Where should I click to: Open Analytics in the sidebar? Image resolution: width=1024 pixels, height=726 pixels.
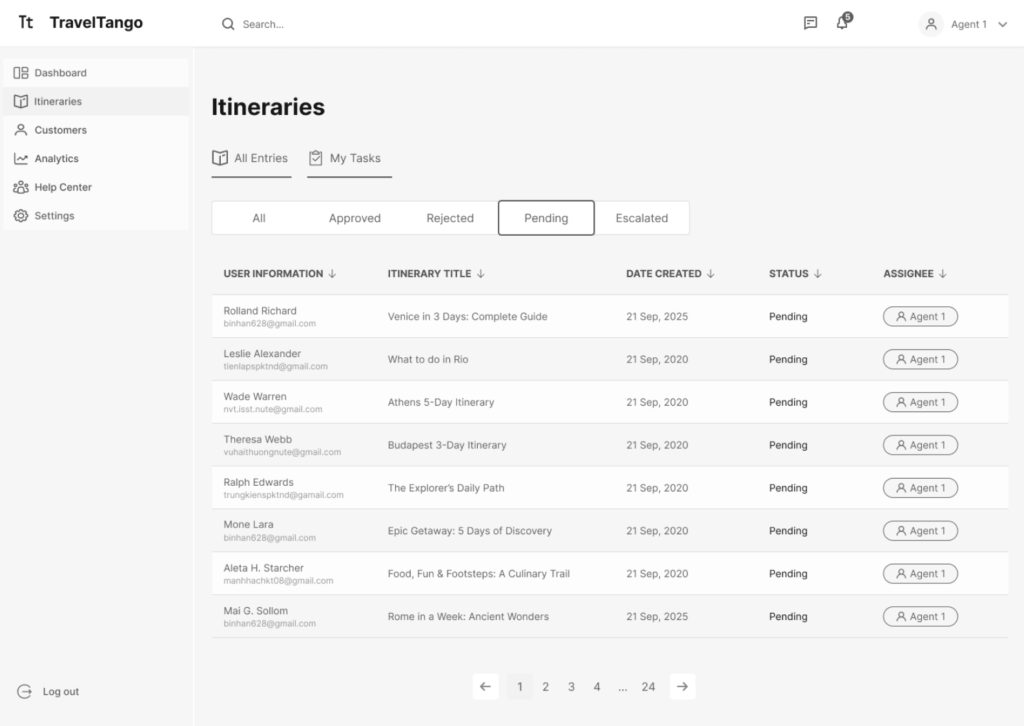click(56, 159)
